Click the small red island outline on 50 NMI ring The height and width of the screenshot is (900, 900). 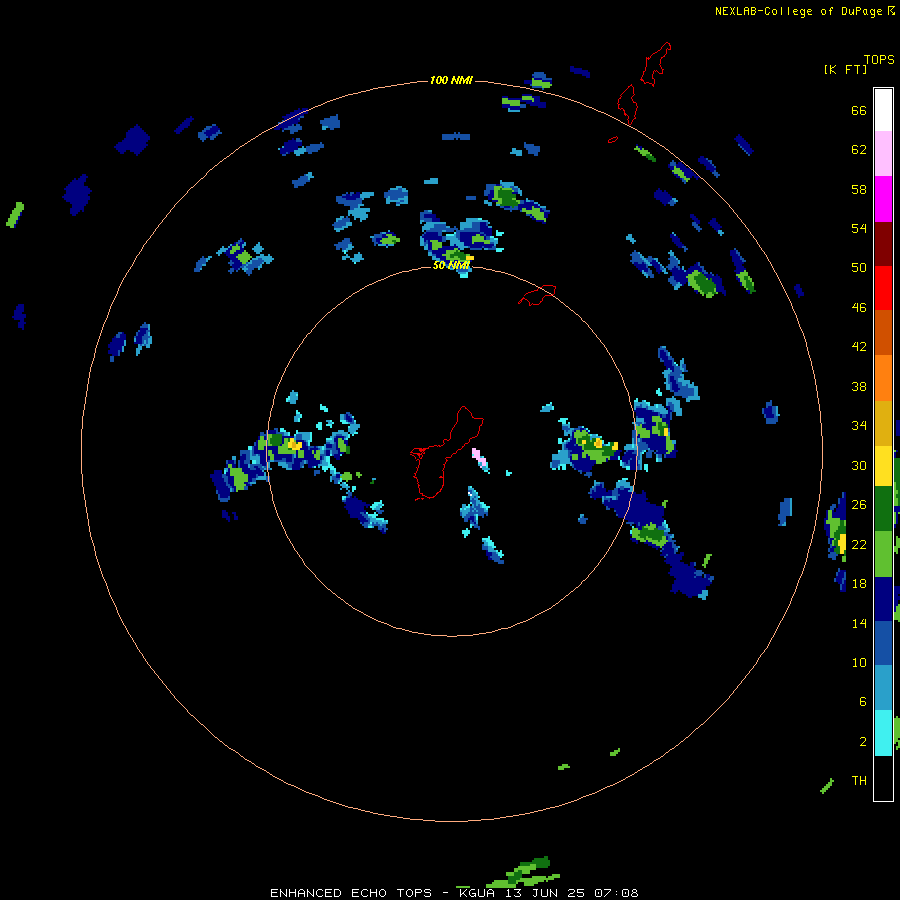pyautogui.click(x=537, y=294)
